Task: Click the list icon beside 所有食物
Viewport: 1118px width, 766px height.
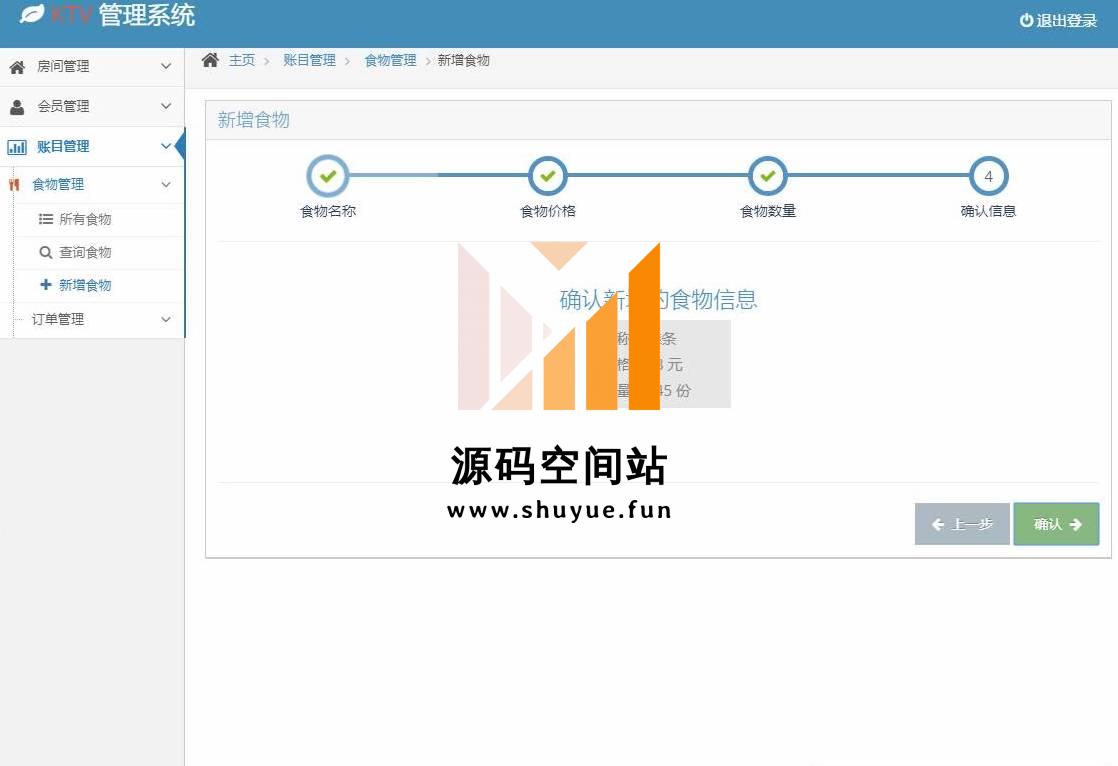Action: 46,219
